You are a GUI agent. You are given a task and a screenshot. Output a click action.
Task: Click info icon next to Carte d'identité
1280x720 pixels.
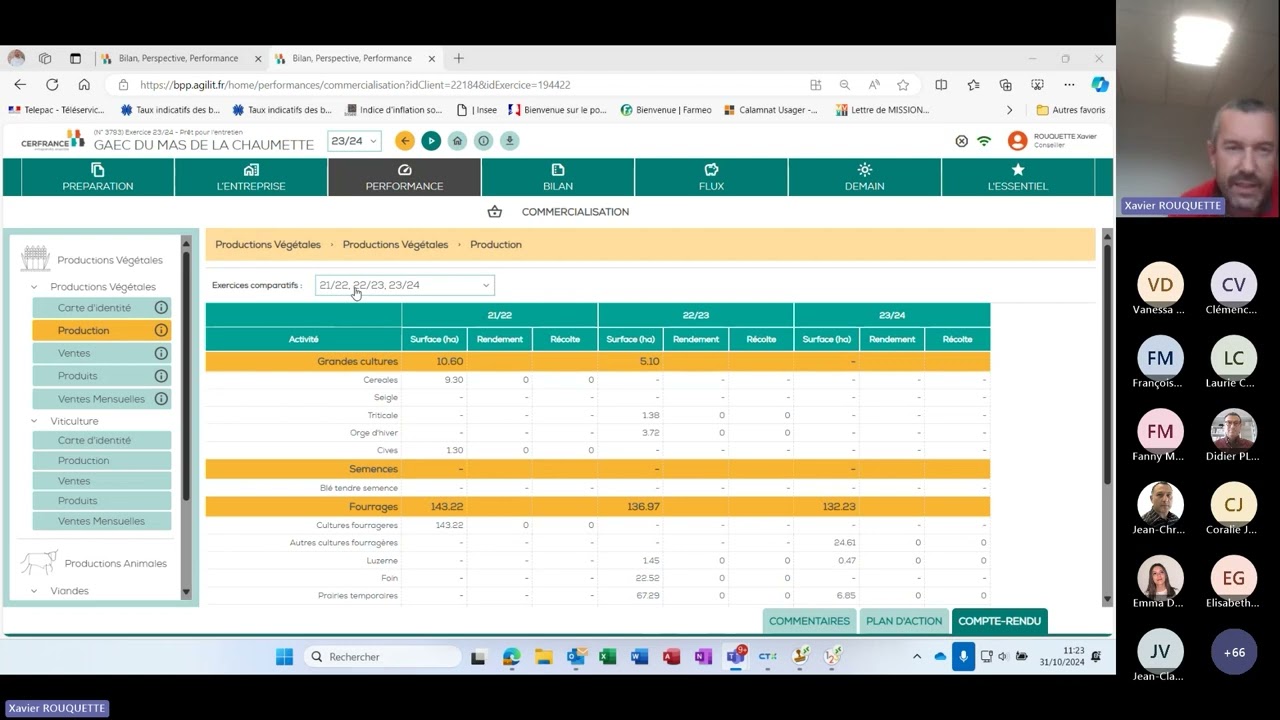coord(161,308)
